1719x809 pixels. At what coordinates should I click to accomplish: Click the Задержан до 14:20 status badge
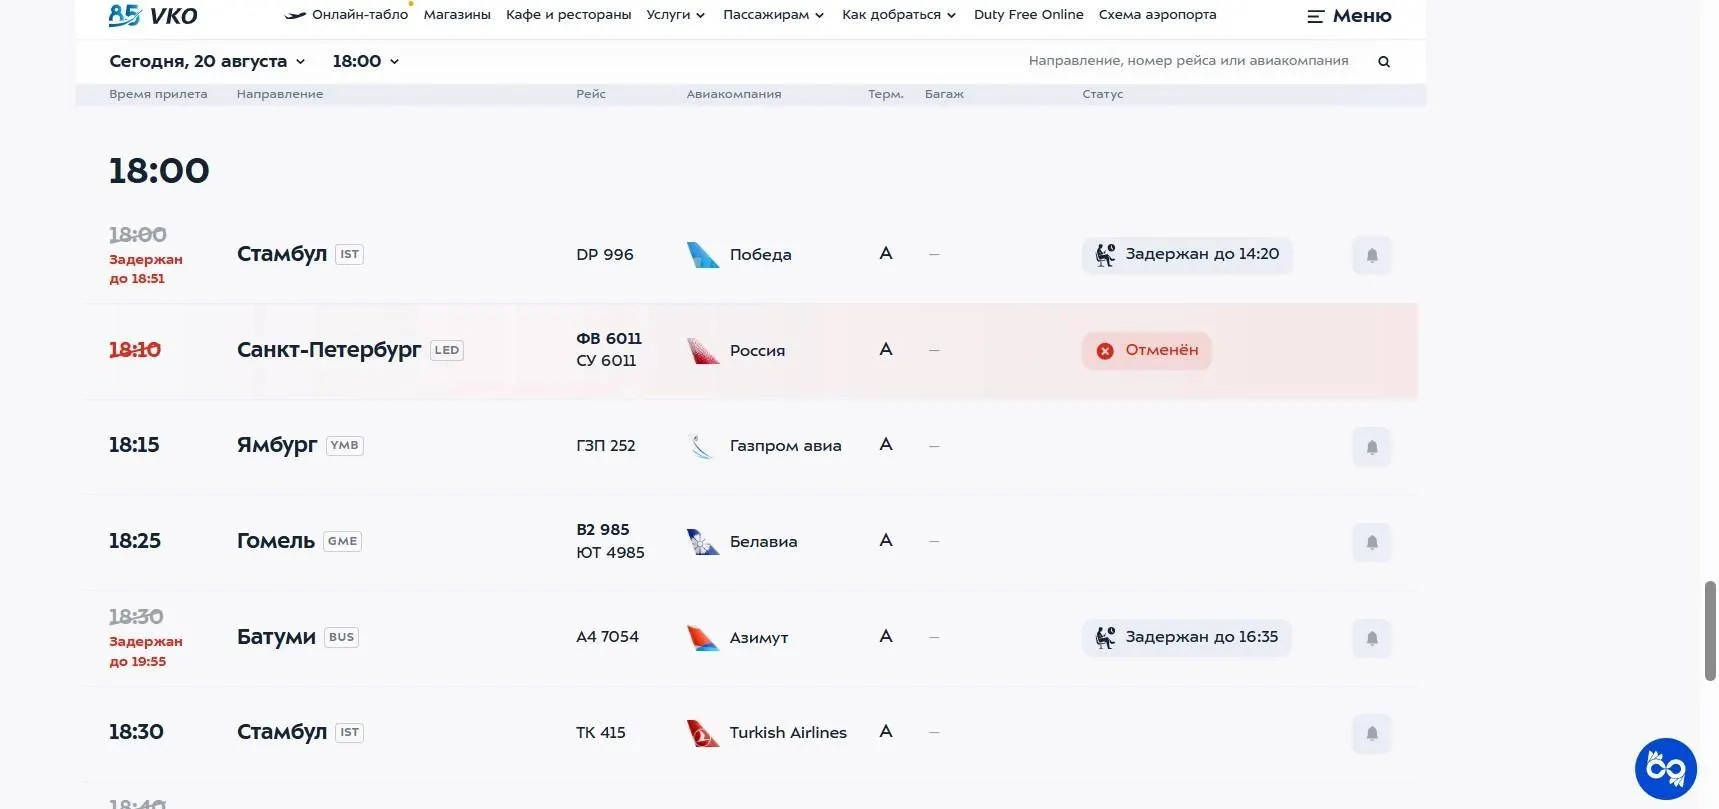pyautogui.click(x=1187, y=254)
